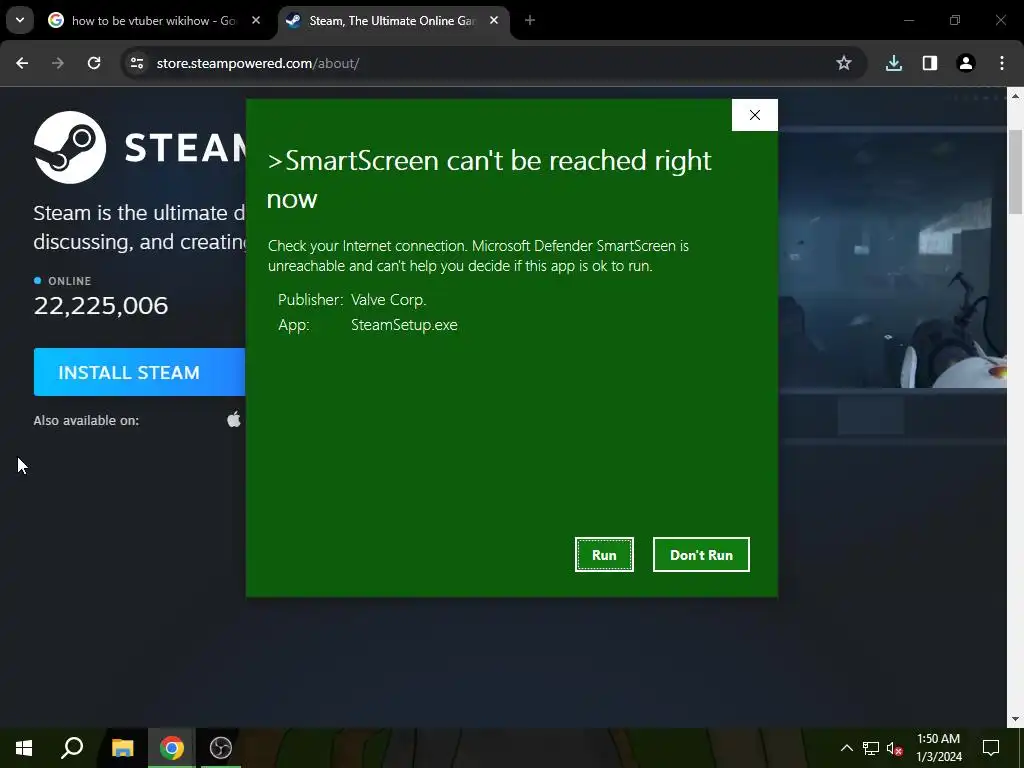Click the page vertical scrollbar thumb
Screen dimensions: 1024x768
1015,172
